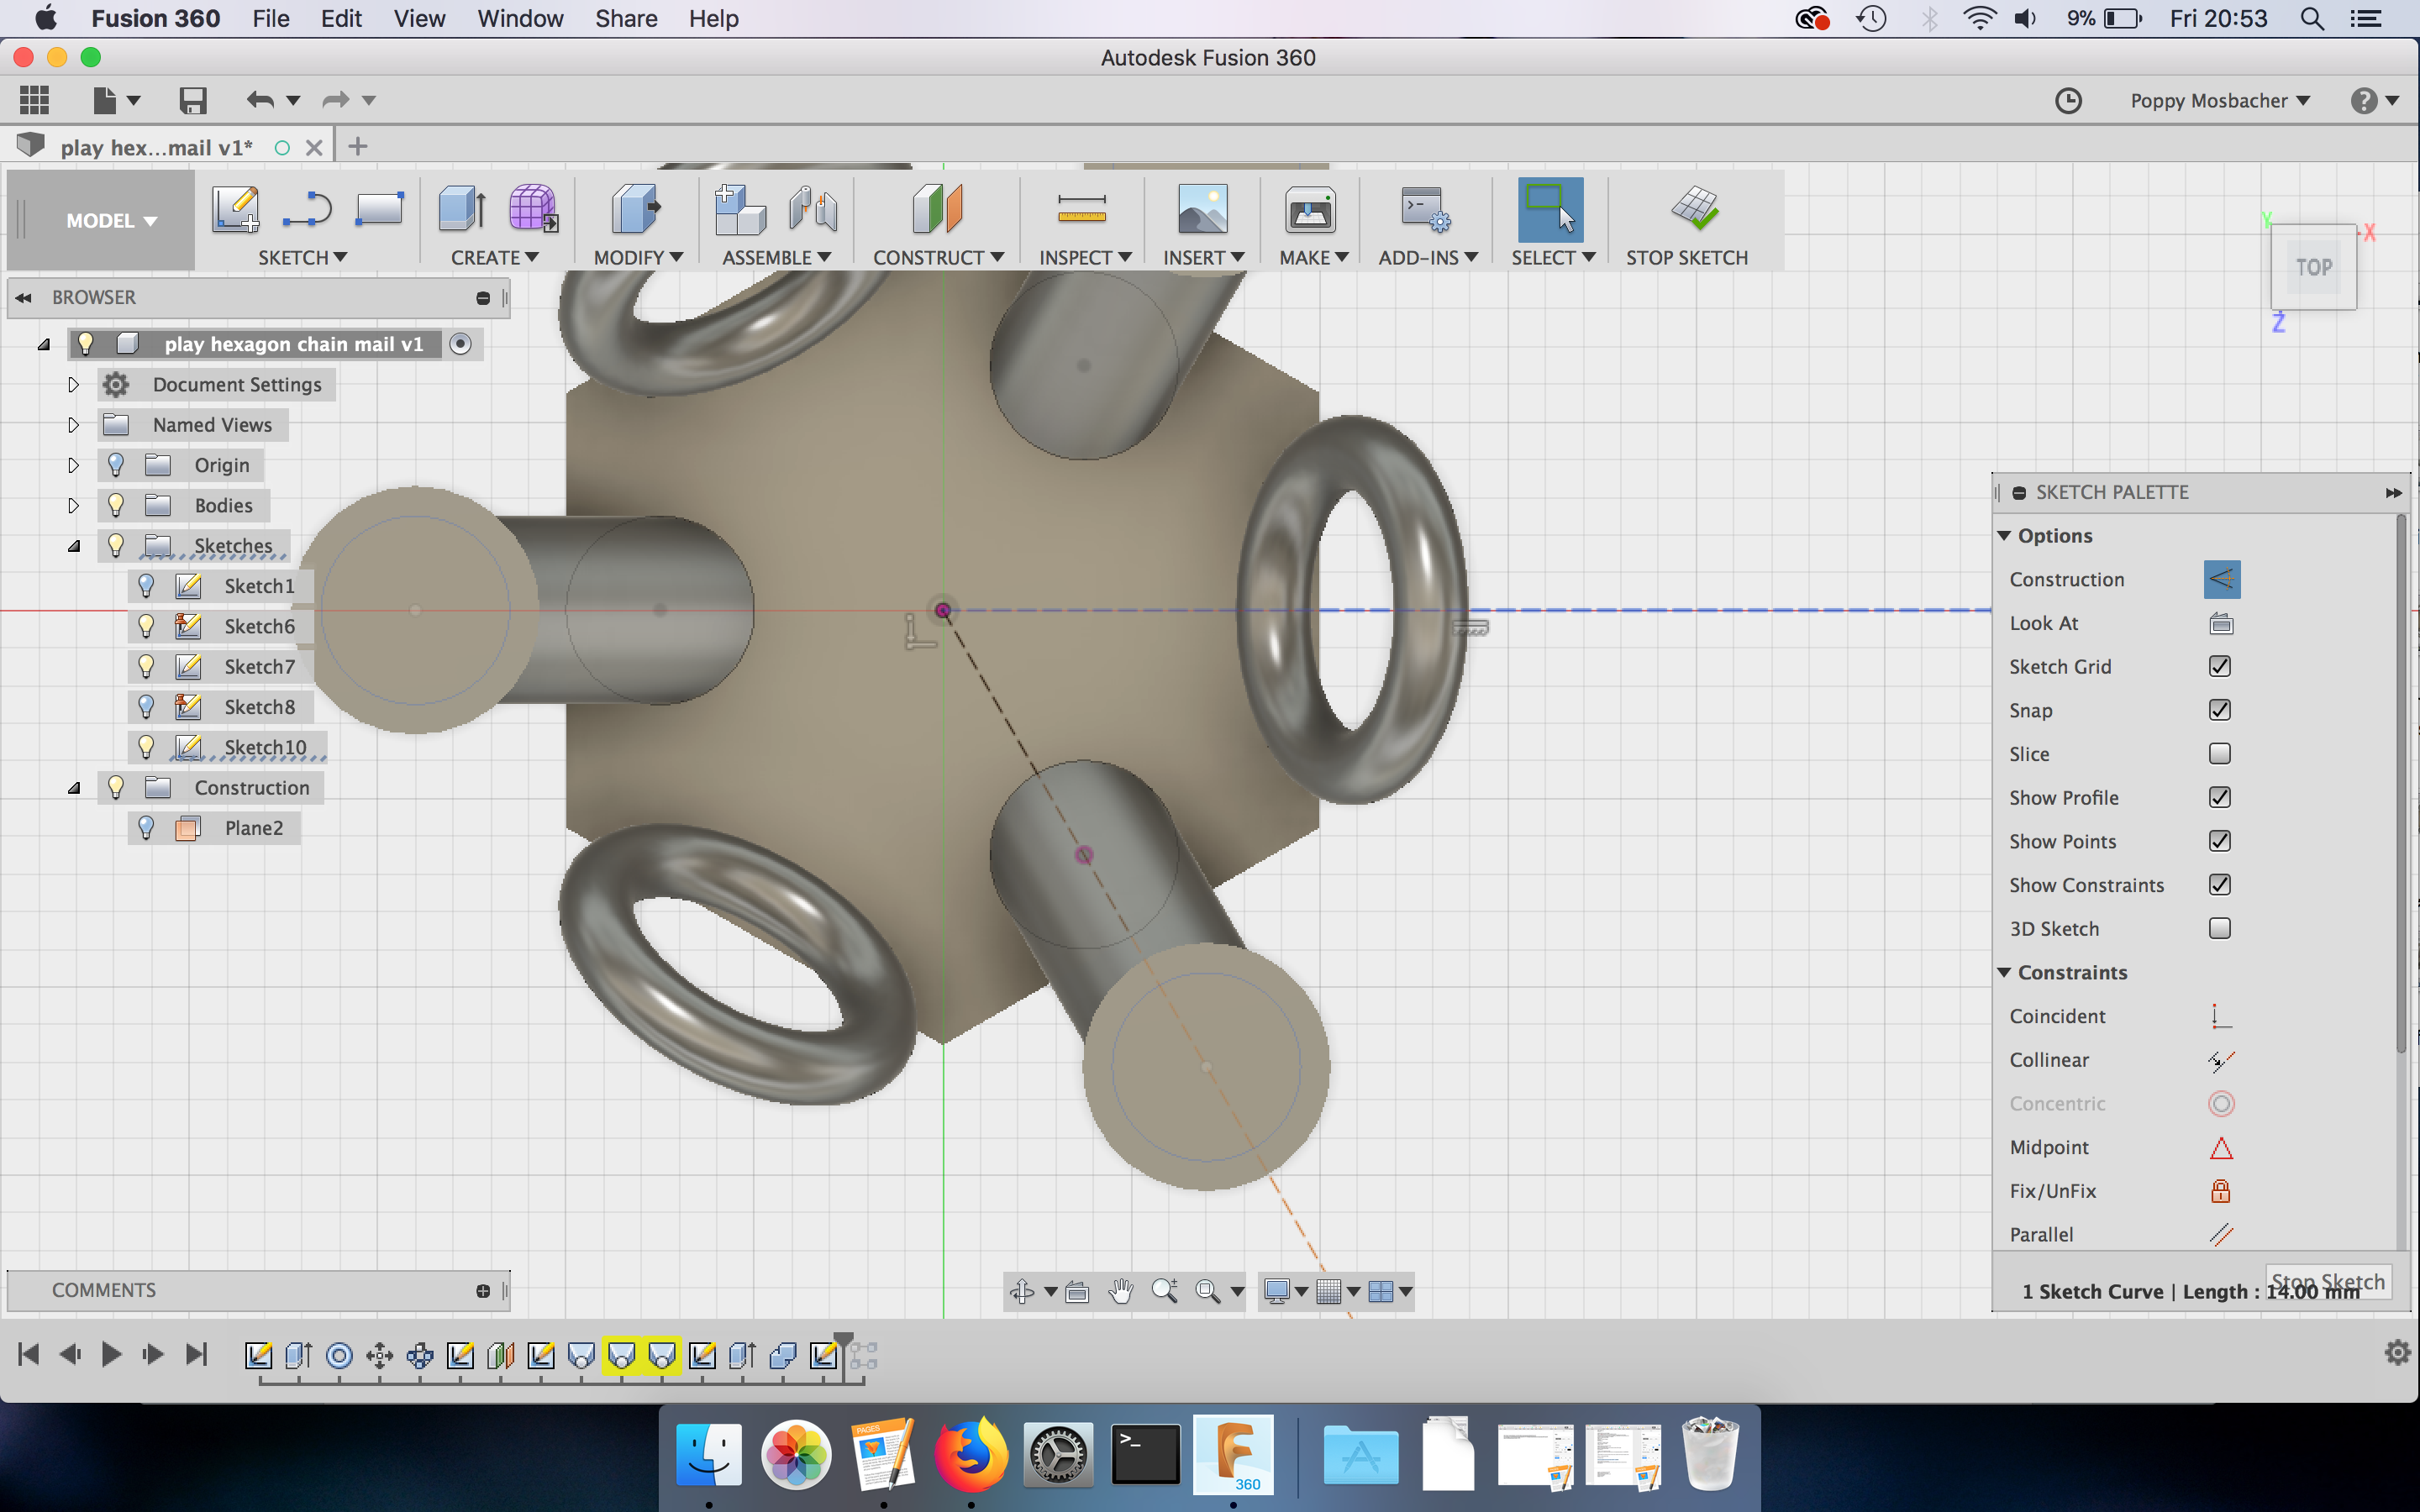Viewport: 2420px width, 1512px height.
Task: Click the Fix/UnFix lock icon
Action: (x=2220, y=1191)
